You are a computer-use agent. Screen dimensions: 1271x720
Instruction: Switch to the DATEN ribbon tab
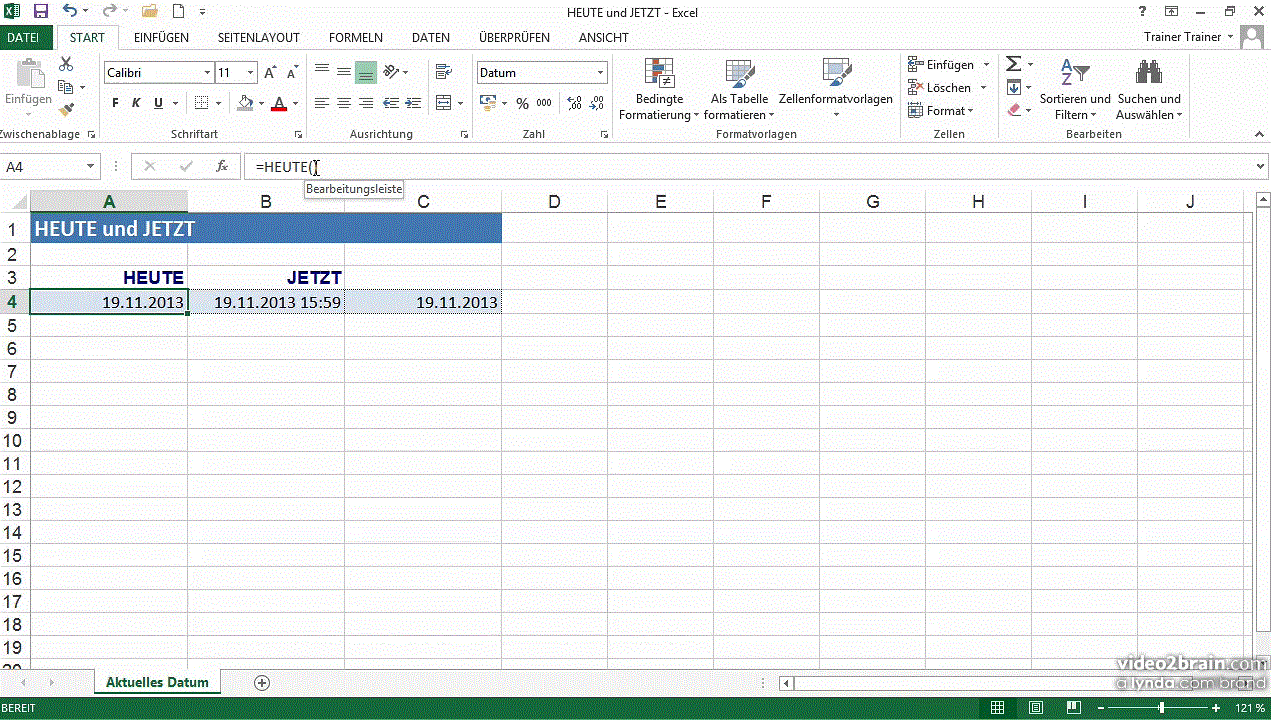pyautogui.click(x=431, y=37)
